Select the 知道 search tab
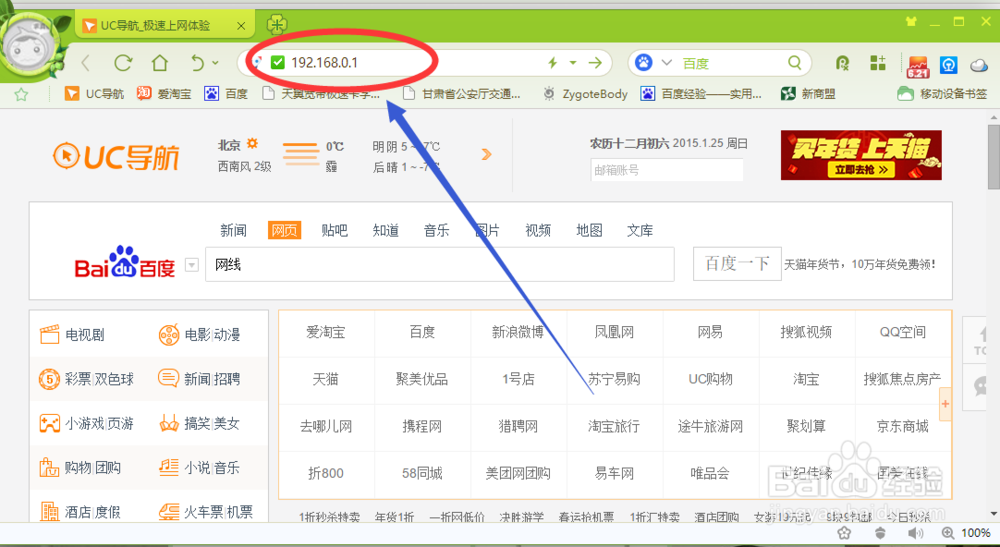 (386, 230)
